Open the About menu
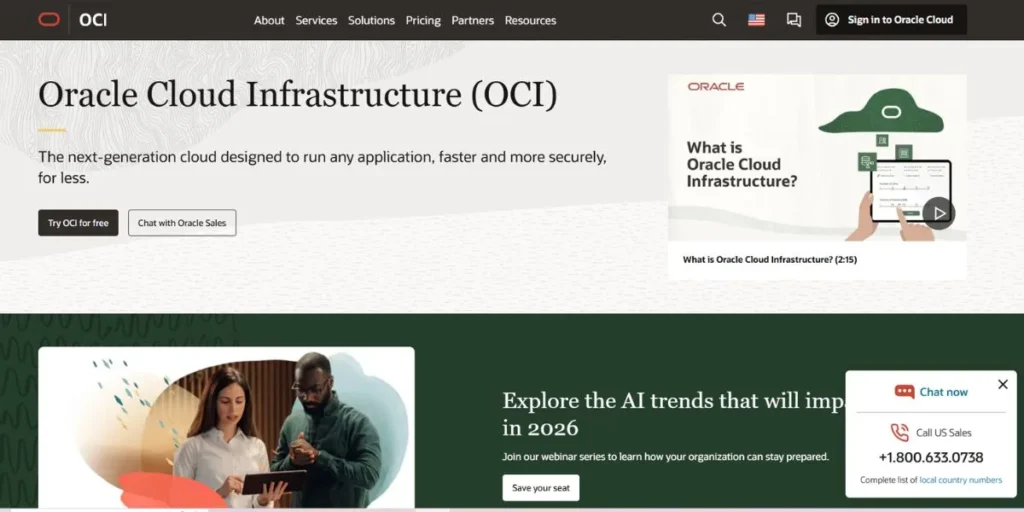 pos(269,20)
